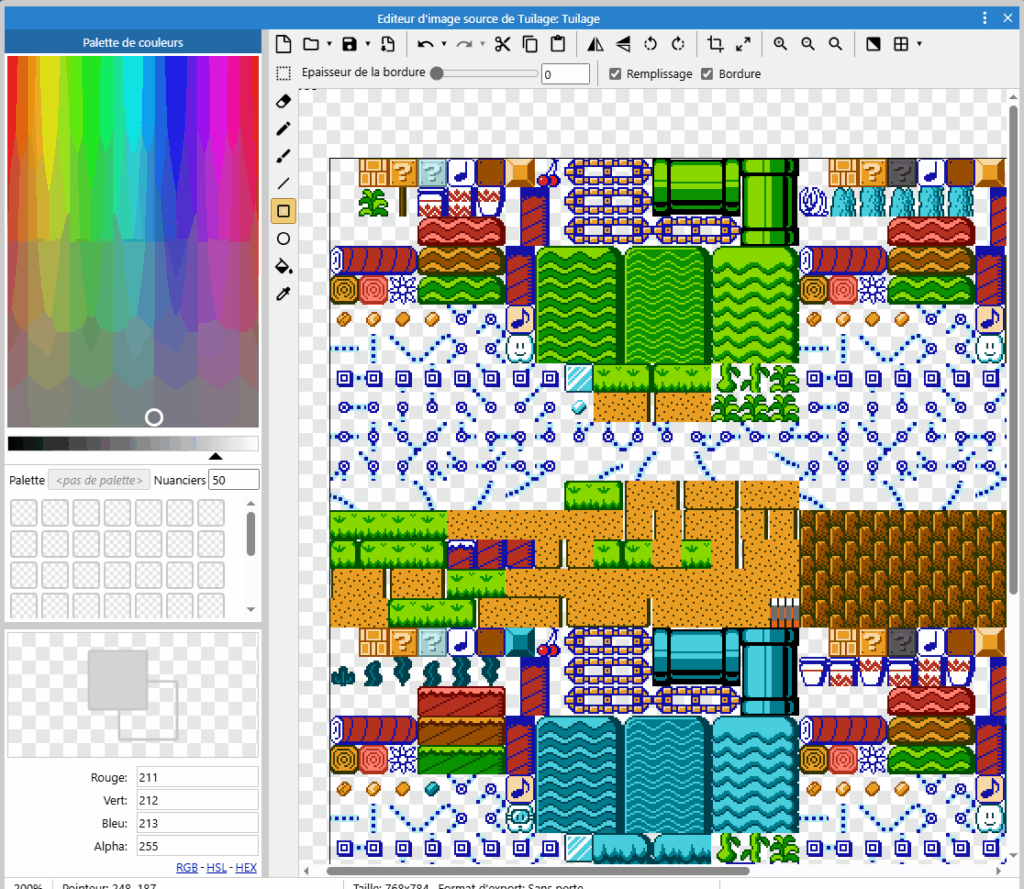This screenshot has height=889, width=1024.
Task: Select the Brush tool
Action: [283, 156]
